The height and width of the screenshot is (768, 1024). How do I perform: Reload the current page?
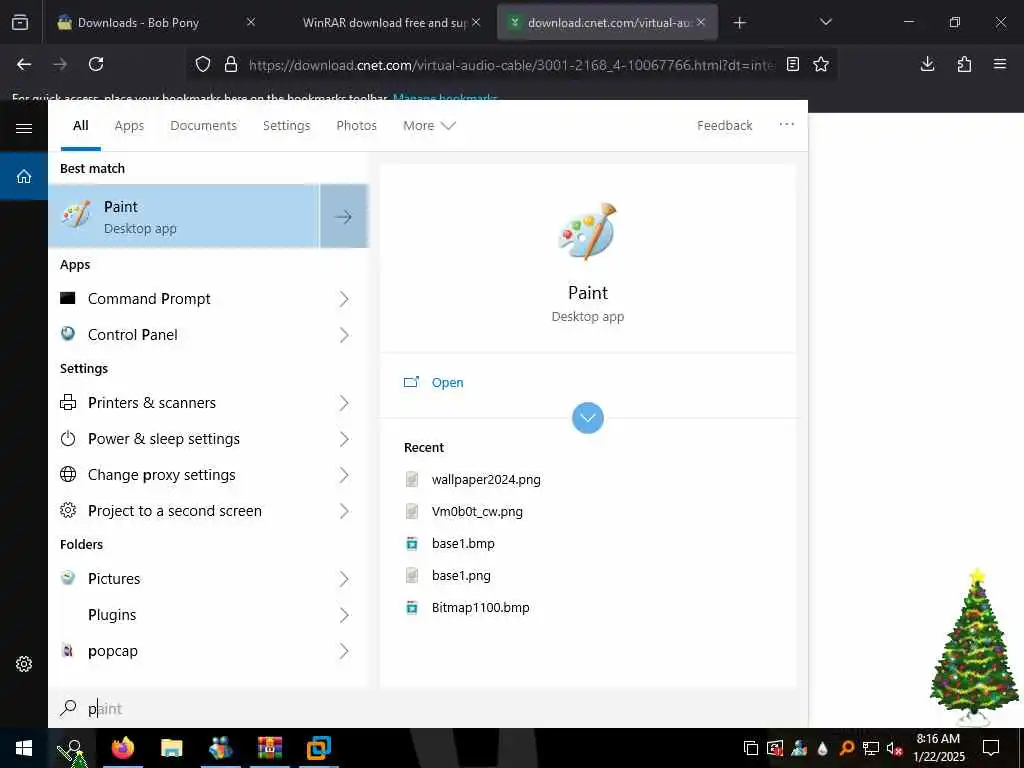click(x=96, y=64)
